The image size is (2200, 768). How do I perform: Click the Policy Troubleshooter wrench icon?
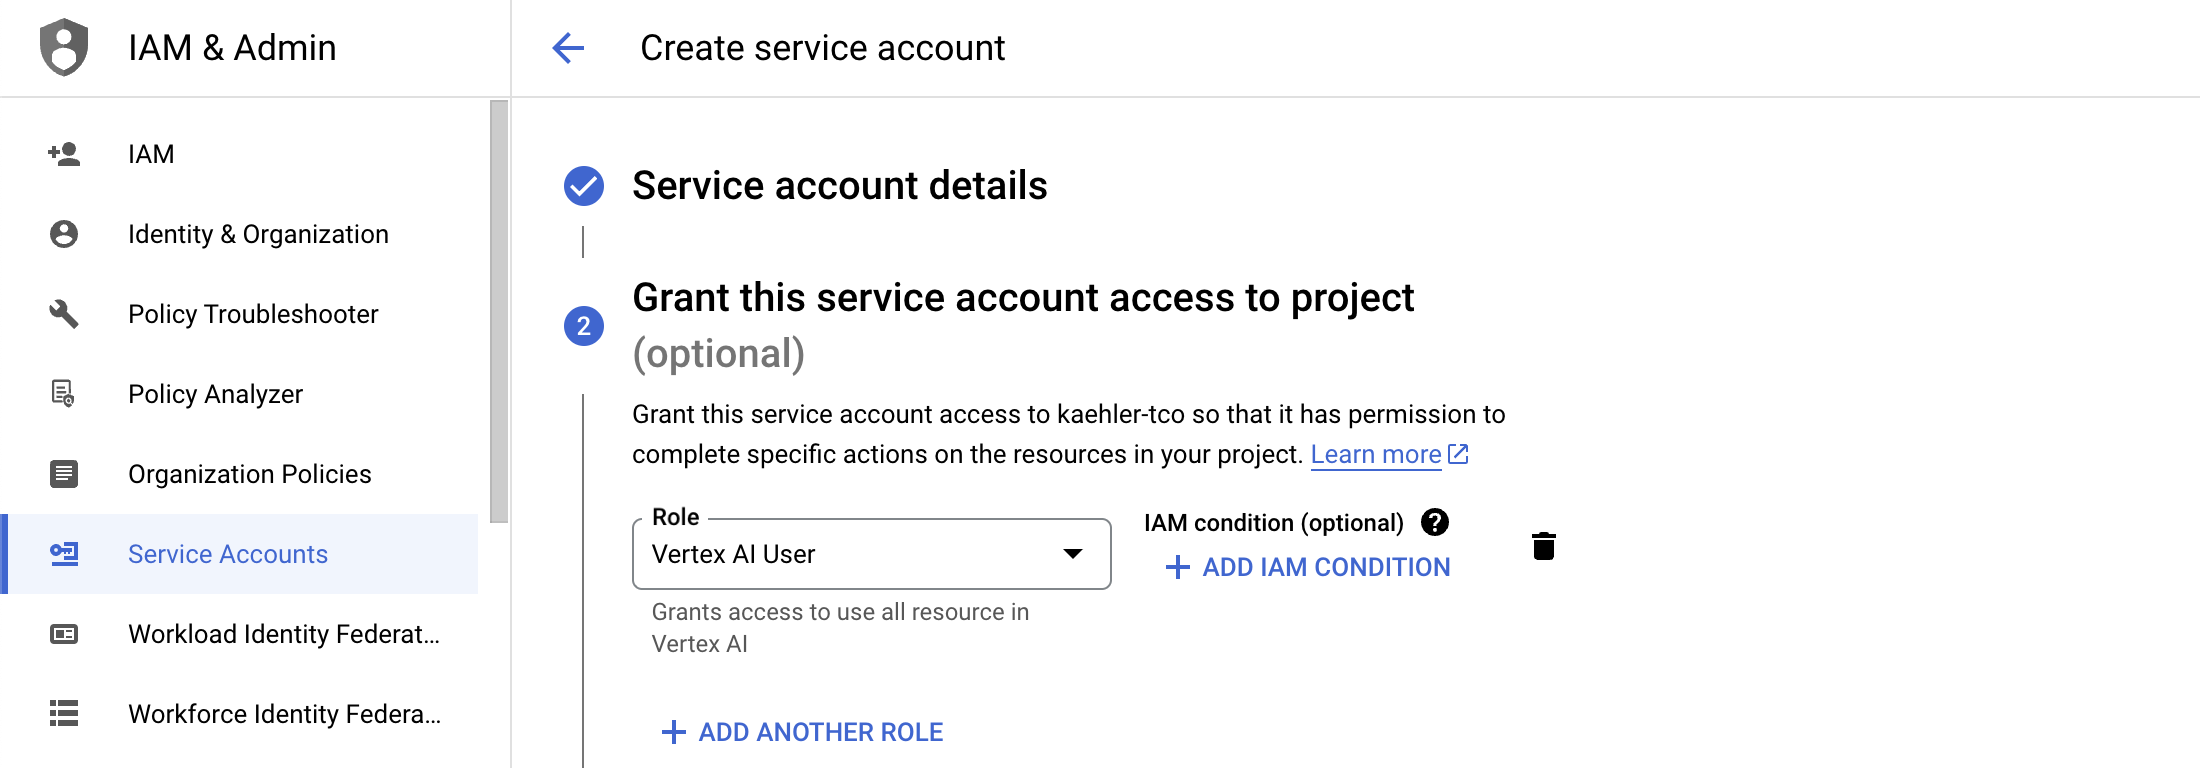coord(64,314)
